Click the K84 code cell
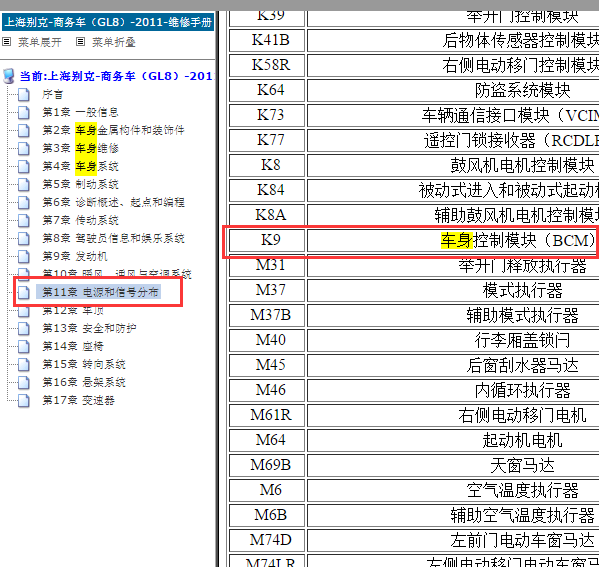This screenshot has height=567, width=599. (x=267, y=190)
